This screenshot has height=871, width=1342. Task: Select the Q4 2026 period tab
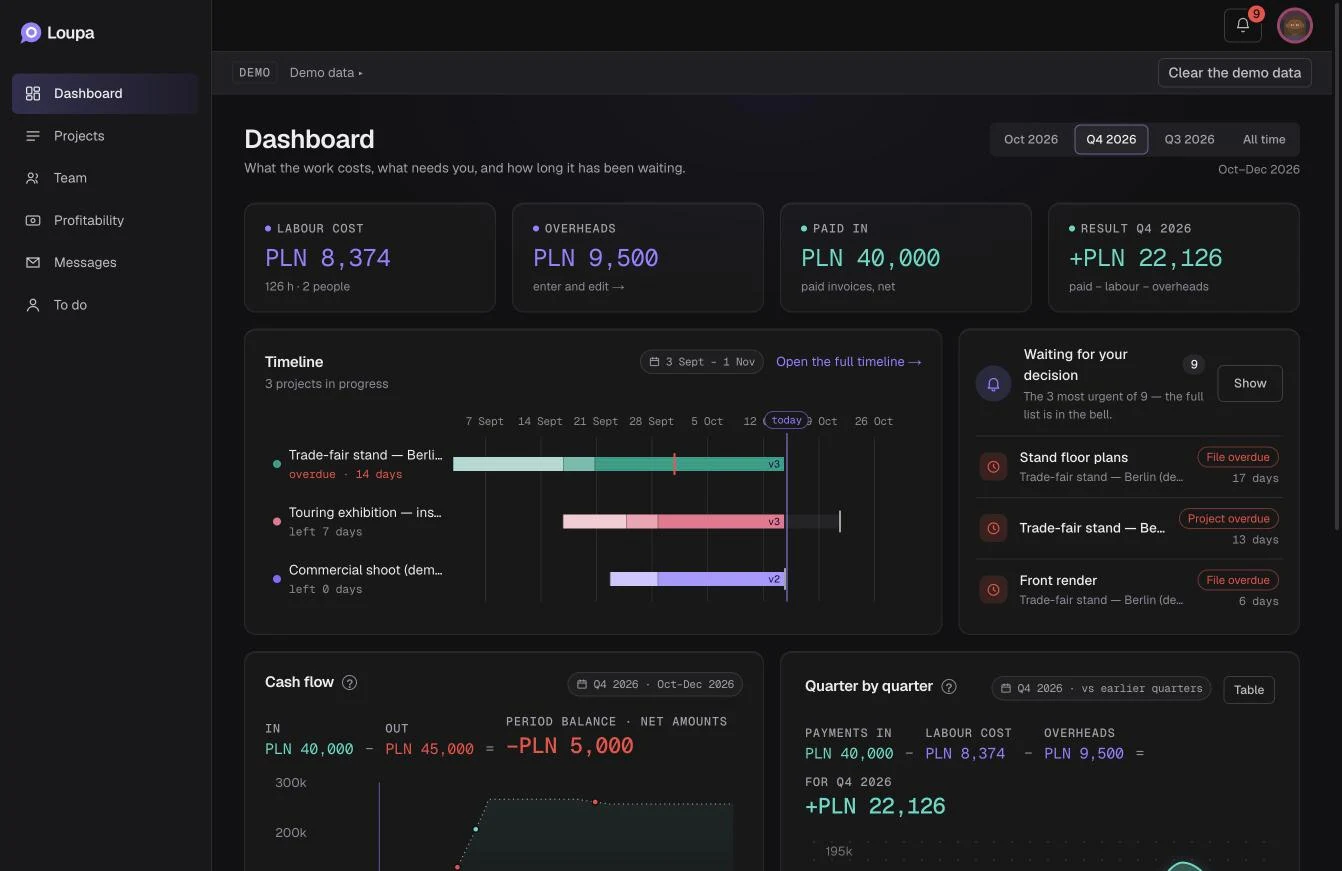[1111, 140]
